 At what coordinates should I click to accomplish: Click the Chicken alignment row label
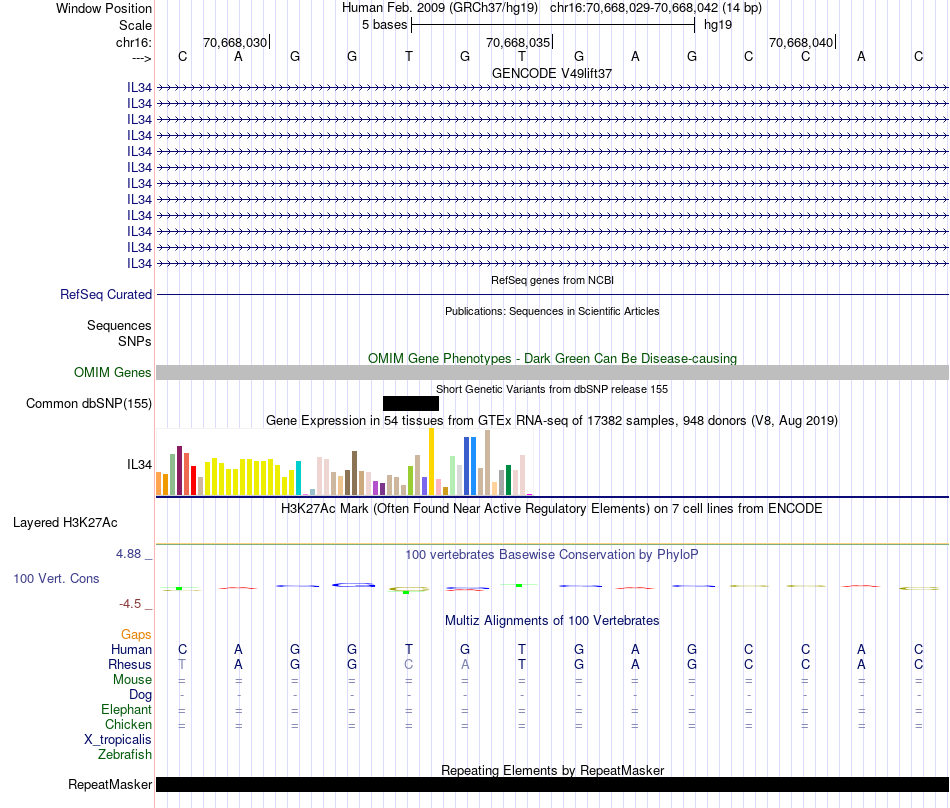click(128, 724)
